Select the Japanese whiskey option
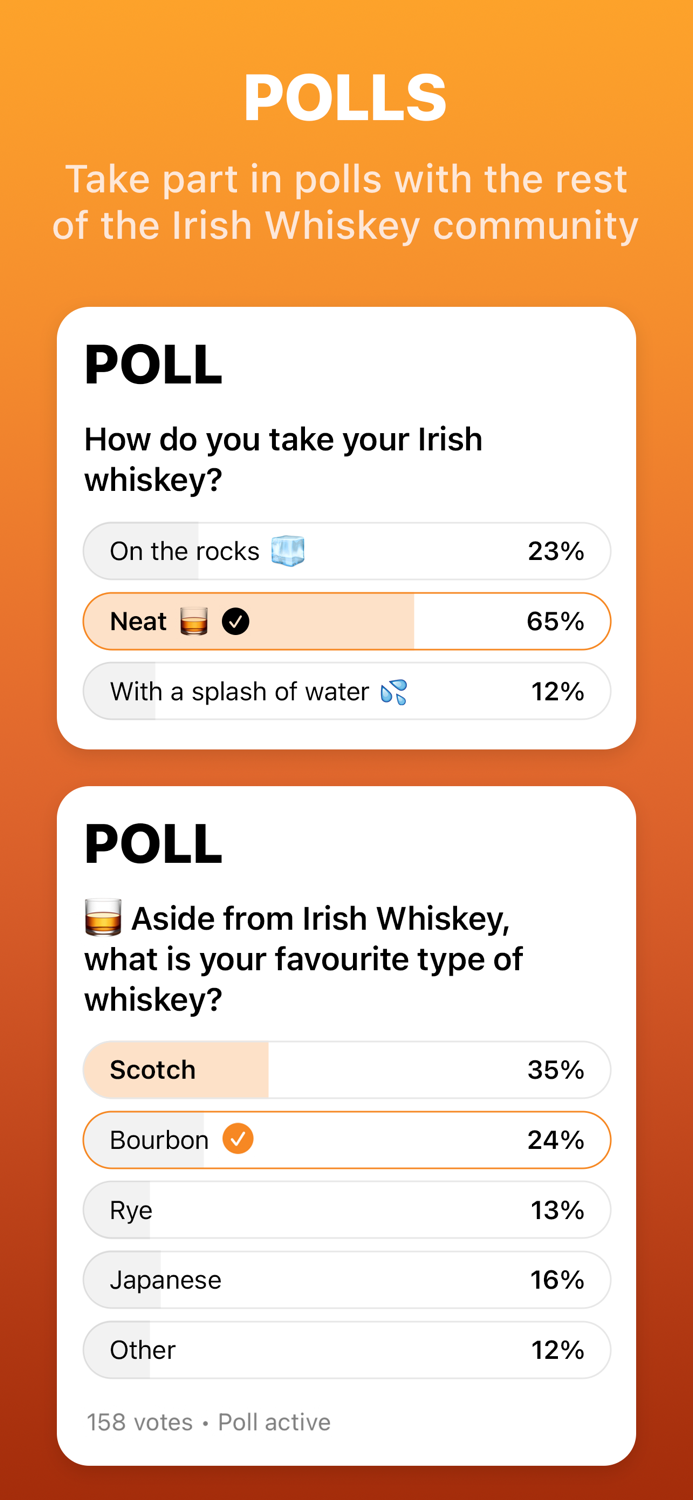Image resolution: width=693 pixels, height=1500 pixels. point(347,1280)
